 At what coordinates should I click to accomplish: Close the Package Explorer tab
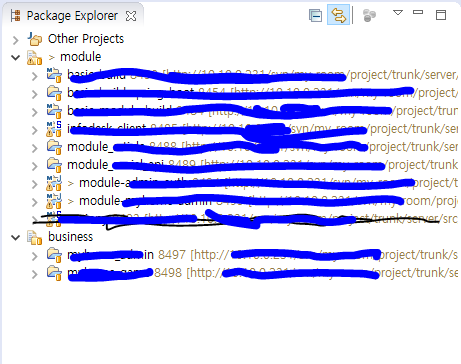pos(131,16)
